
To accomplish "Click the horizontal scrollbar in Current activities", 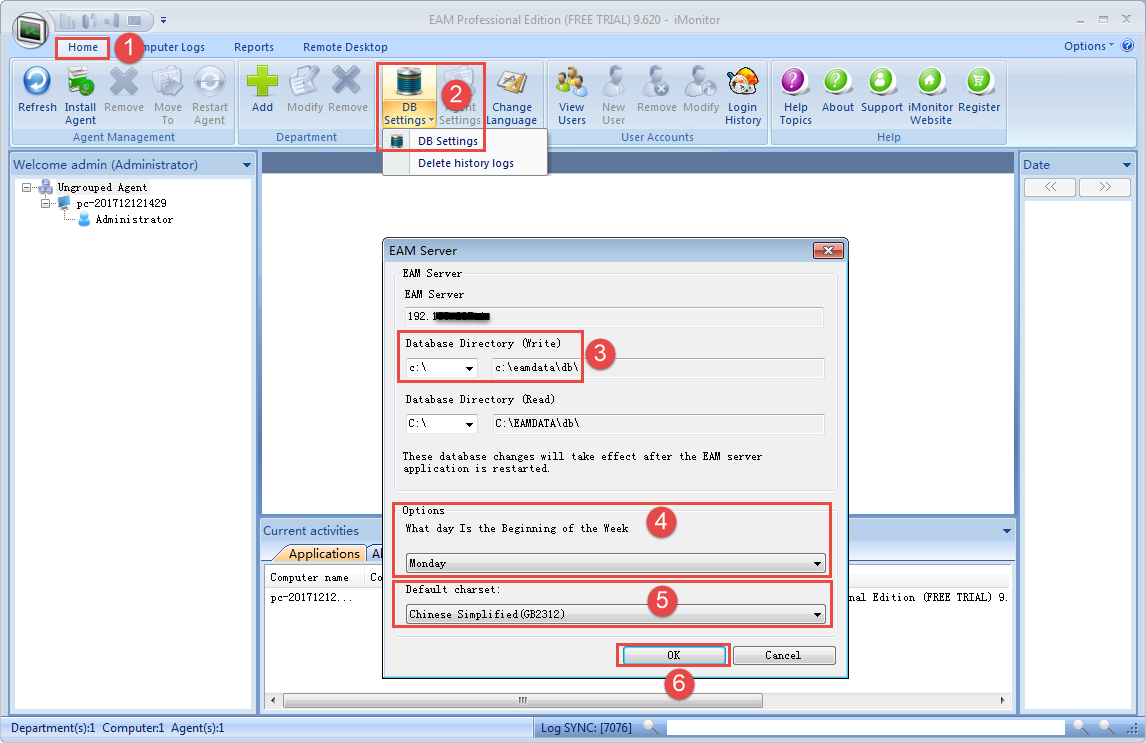I will click(x=523, y=701).
